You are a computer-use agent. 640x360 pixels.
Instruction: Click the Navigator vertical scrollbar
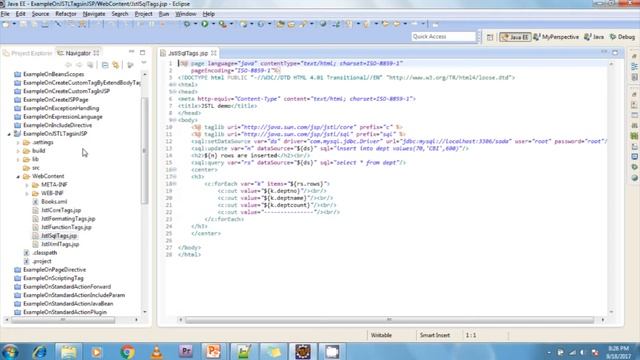point(145,150)
